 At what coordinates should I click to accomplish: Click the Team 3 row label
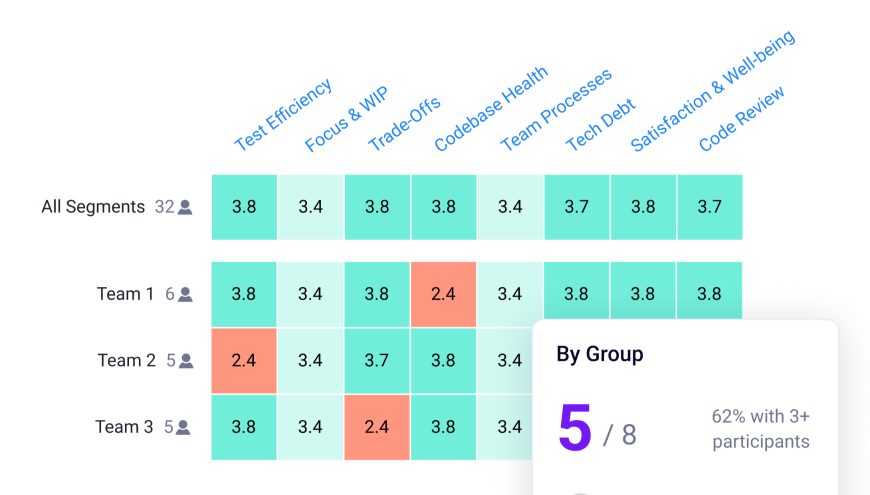click(124, 427)
